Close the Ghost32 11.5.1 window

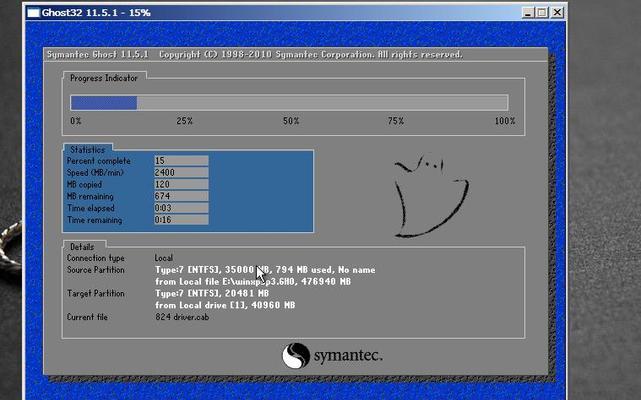tap(557, 13)
